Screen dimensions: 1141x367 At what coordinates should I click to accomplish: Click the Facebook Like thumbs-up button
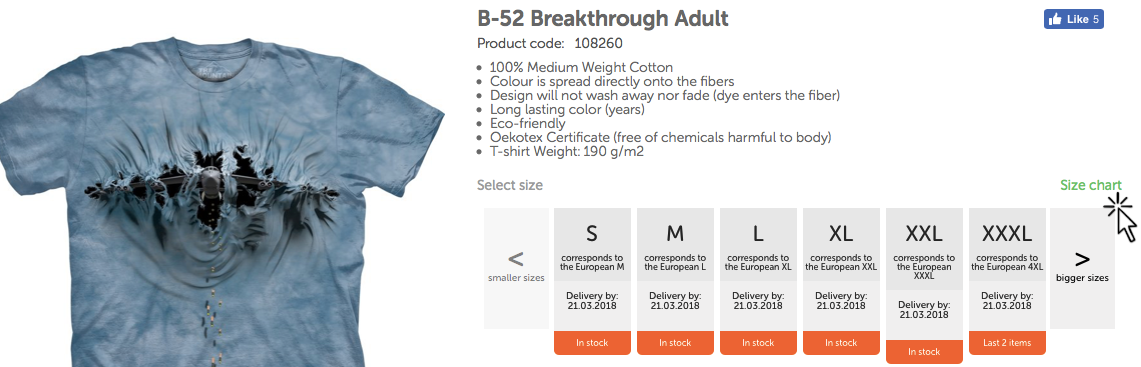pyautogui.click(x=1073, y=19)
